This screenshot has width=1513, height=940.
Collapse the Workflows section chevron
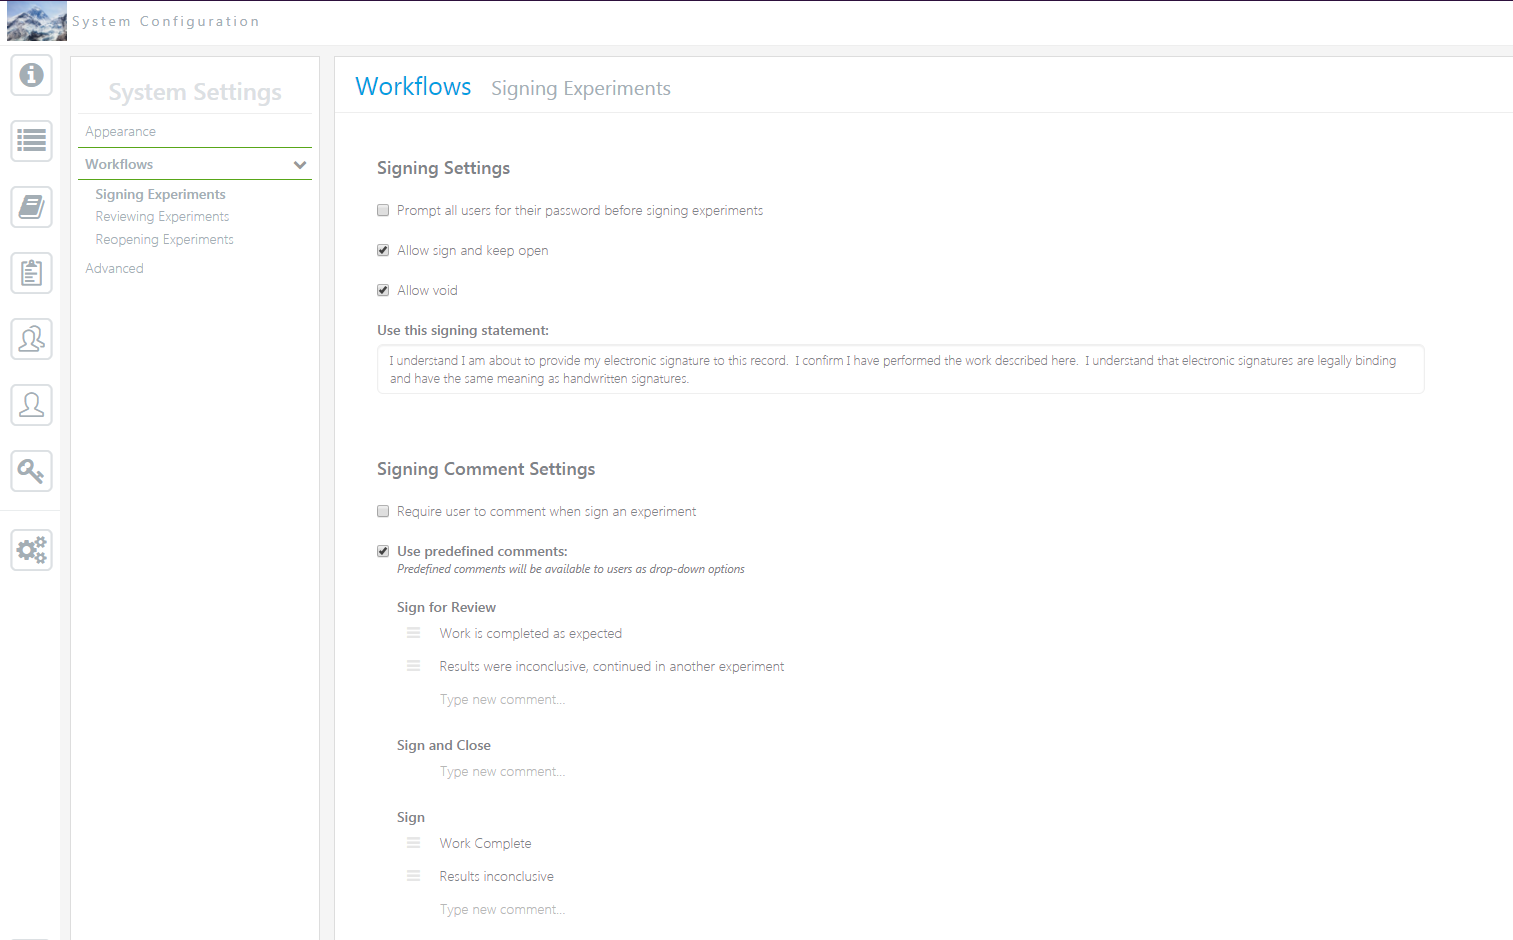click(300, 165)
